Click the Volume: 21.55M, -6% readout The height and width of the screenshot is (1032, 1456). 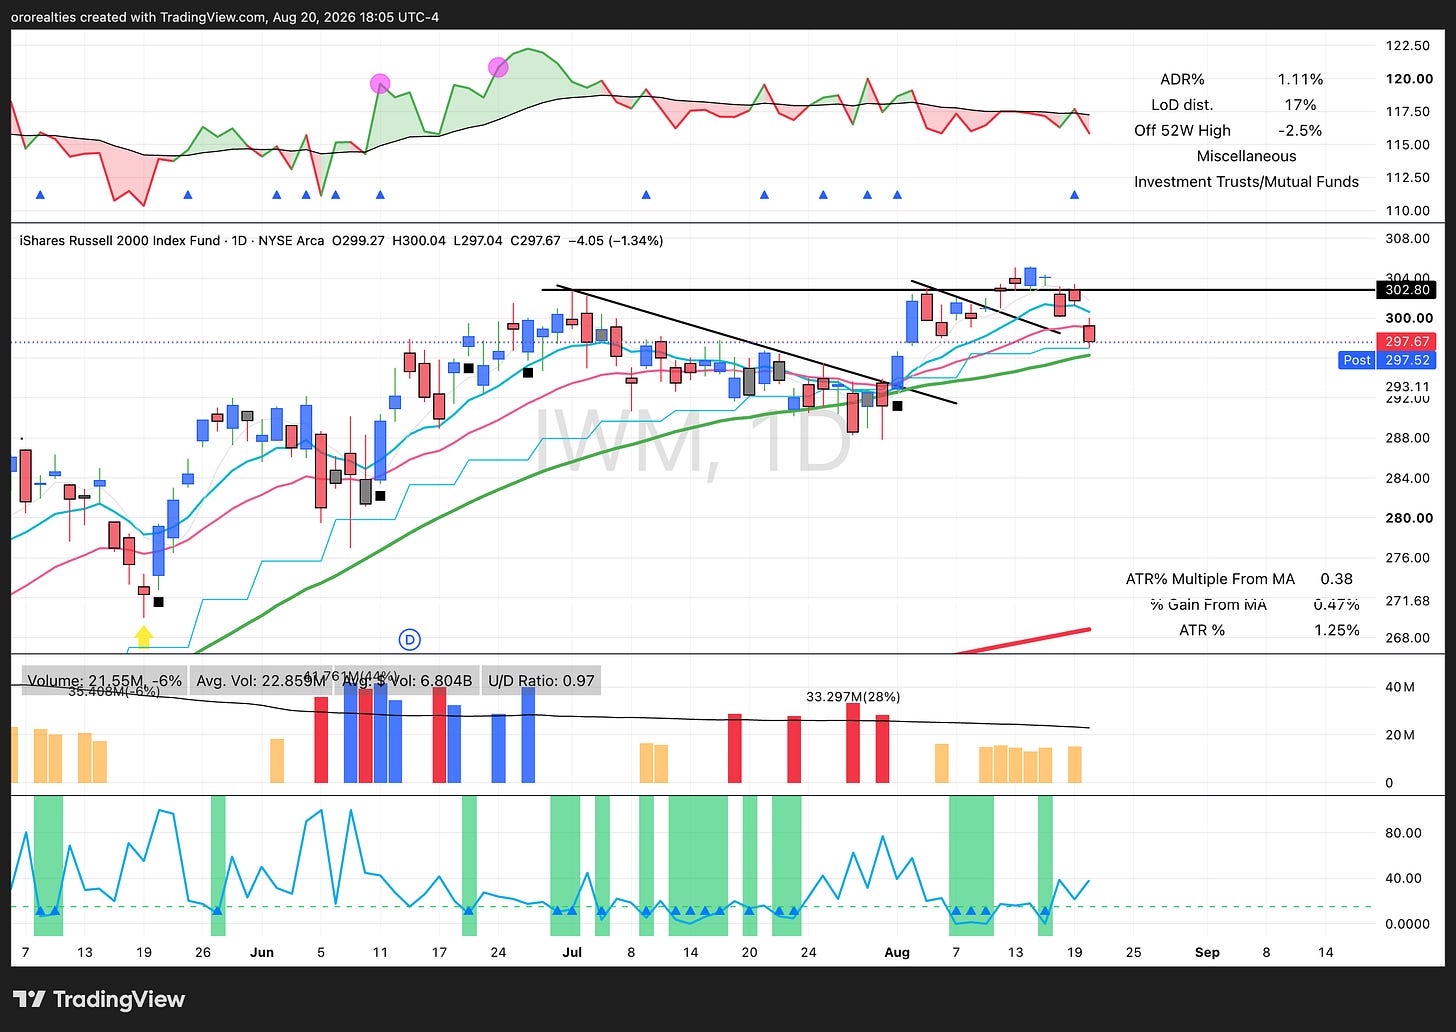click(x=105, y=681)
